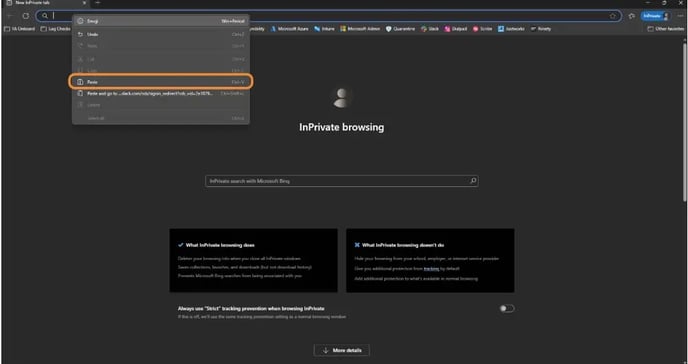
Task: Click the magnifier icon in address bar
Action: click(x=45, y=16)
